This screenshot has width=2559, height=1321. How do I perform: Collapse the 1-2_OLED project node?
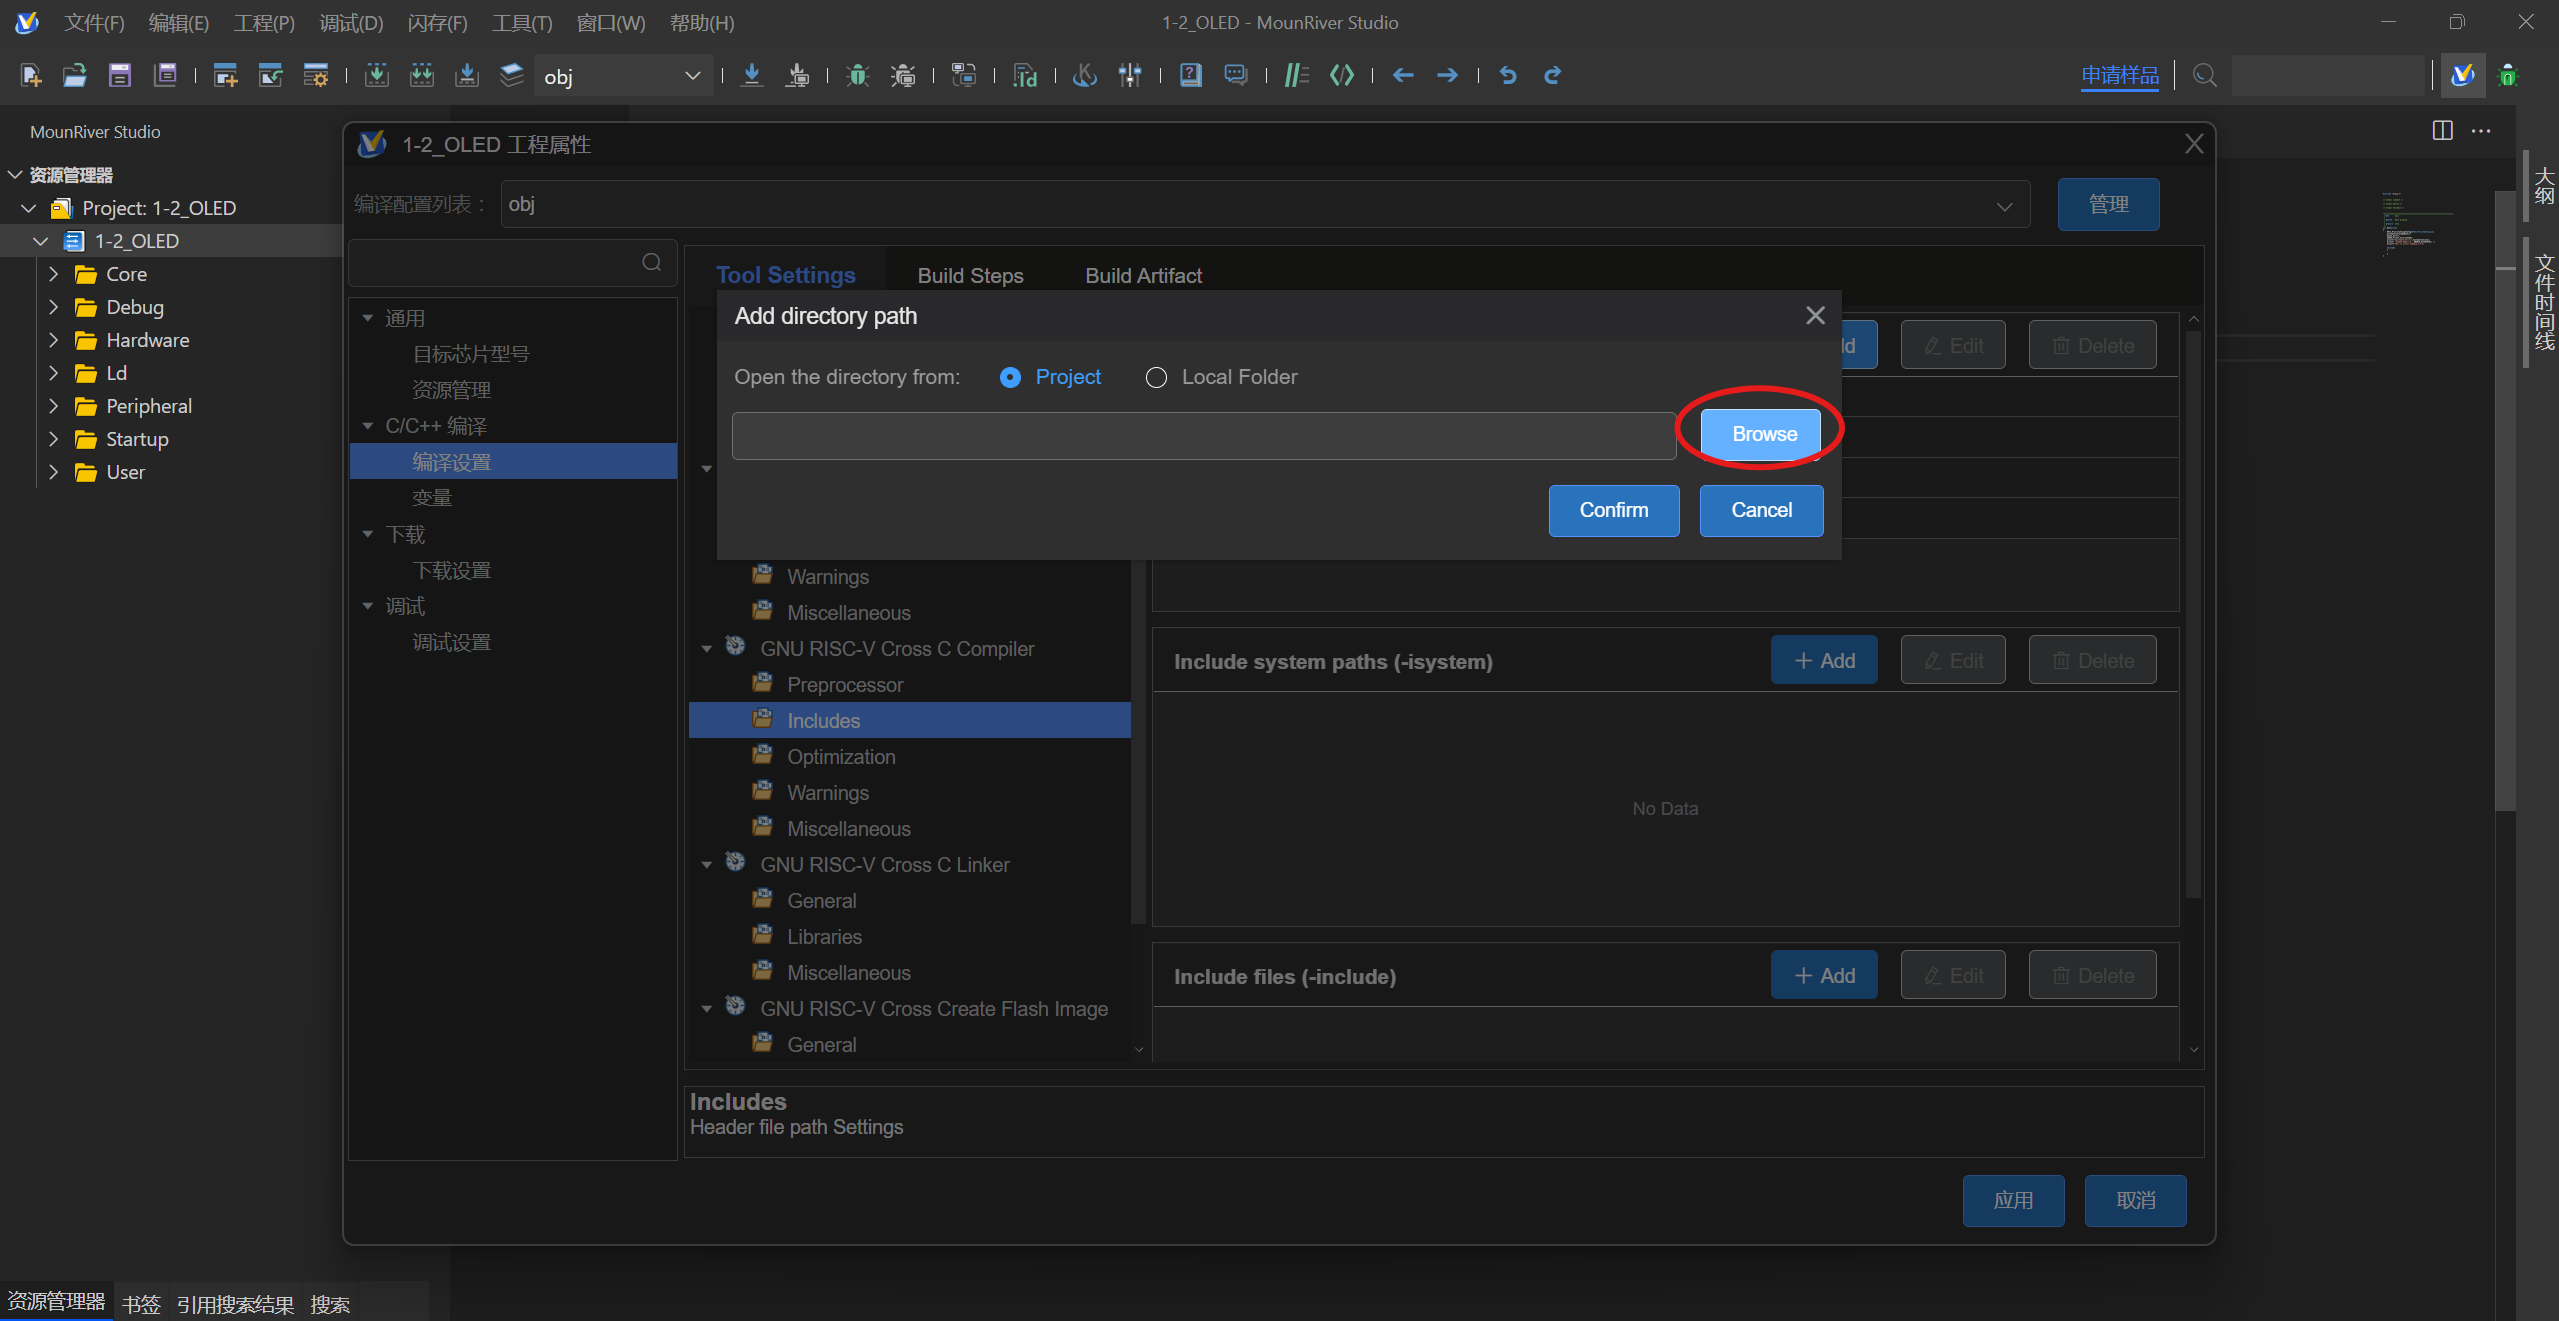(x=41, y=241)
